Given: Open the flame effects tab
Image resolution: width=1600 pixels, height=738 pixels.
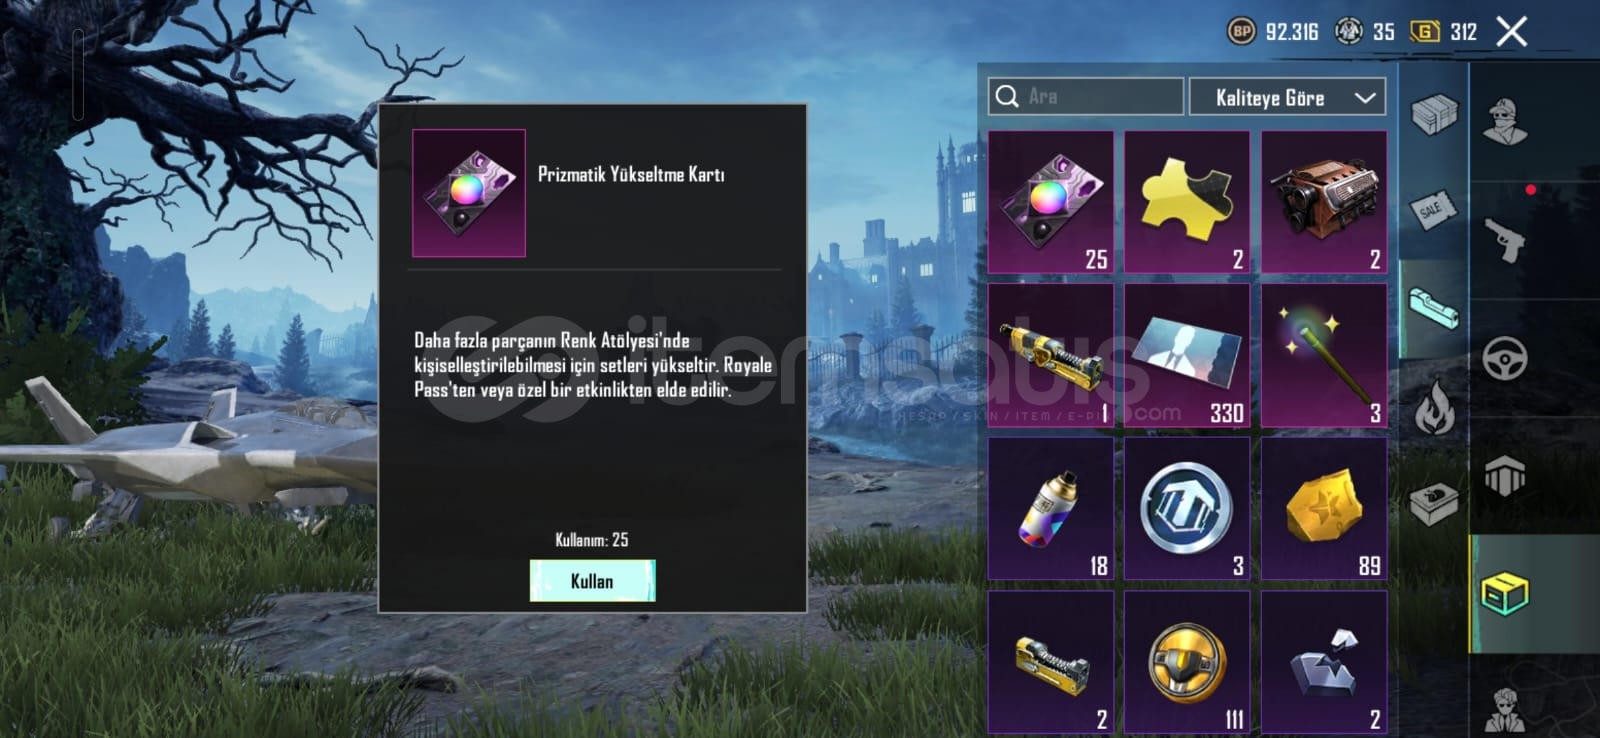Looking at the screenshot, I should [x=1433, y=406].
